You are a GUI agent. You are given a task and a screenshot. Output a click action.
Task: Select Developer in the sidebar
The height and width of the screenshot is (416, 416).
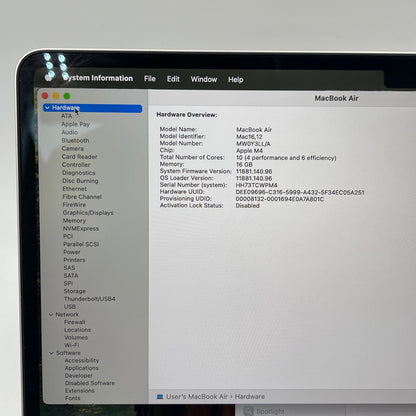pyautogui.click(x=79, y=376)
